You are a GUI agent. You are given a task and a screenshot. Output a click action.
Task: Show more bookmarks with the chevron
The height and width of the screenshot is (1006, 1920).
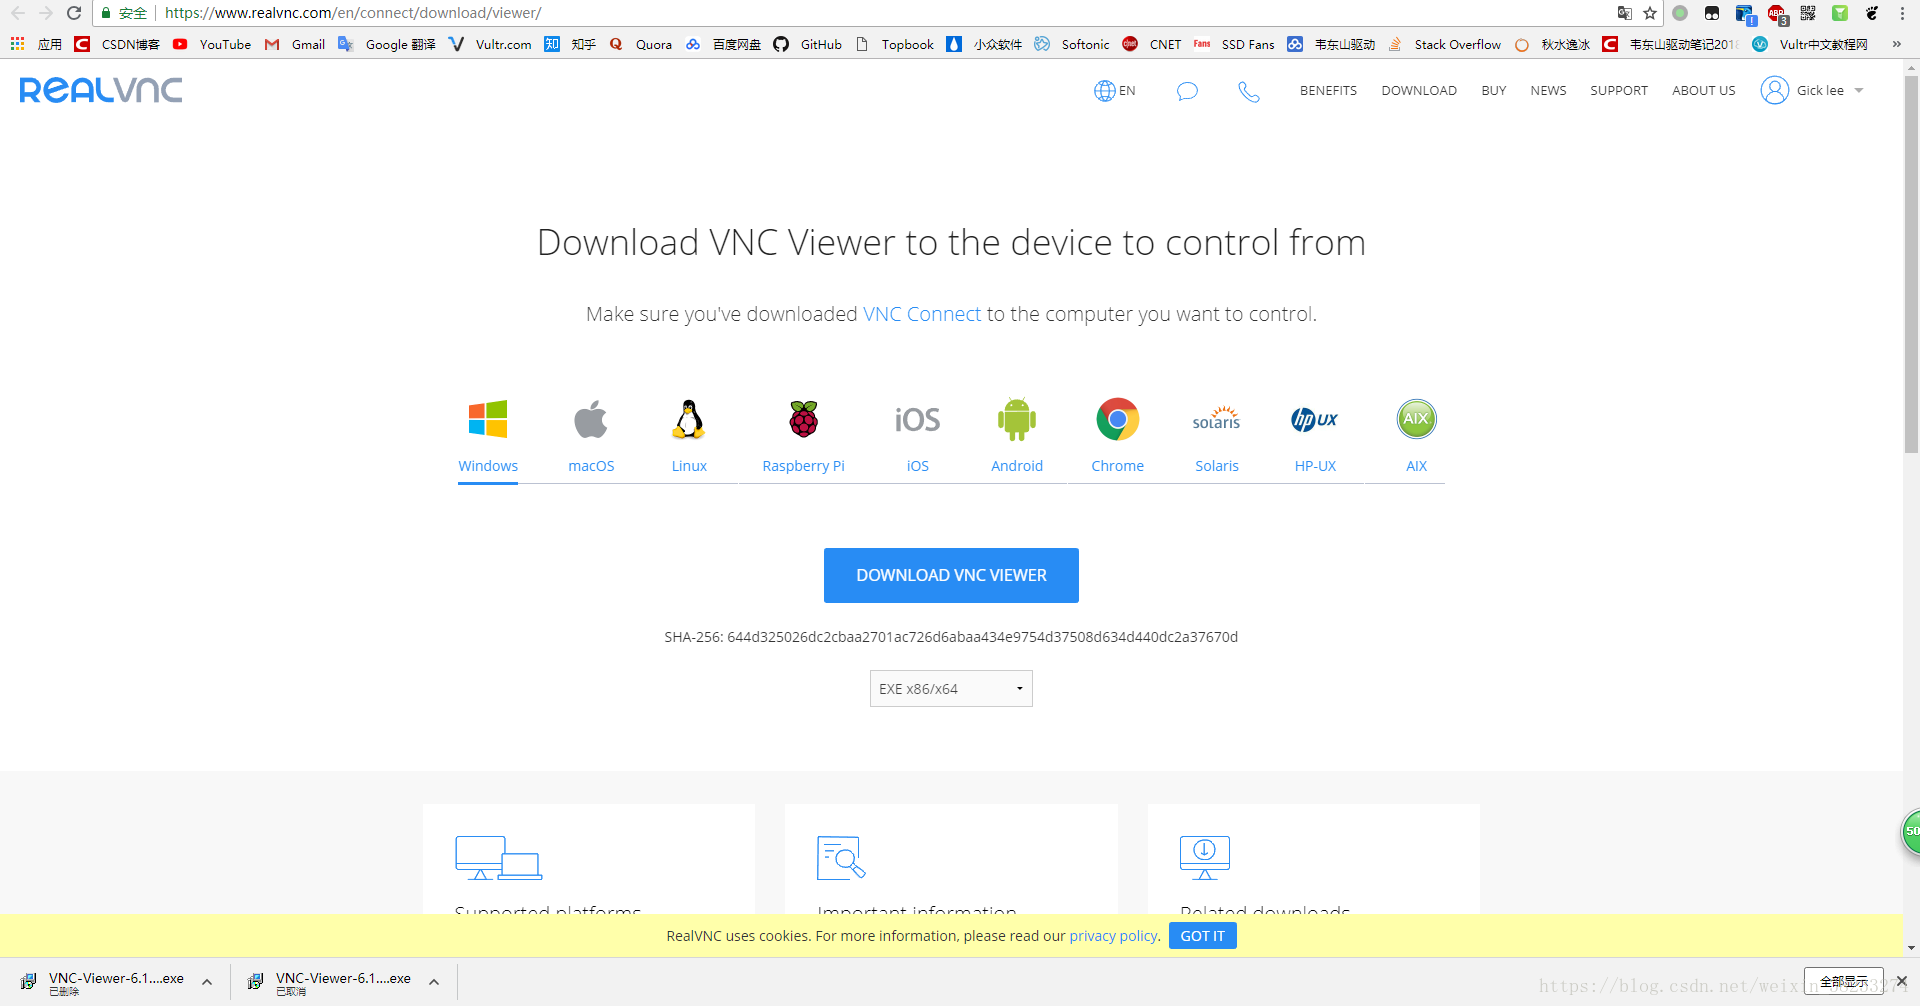(1896, 44)
